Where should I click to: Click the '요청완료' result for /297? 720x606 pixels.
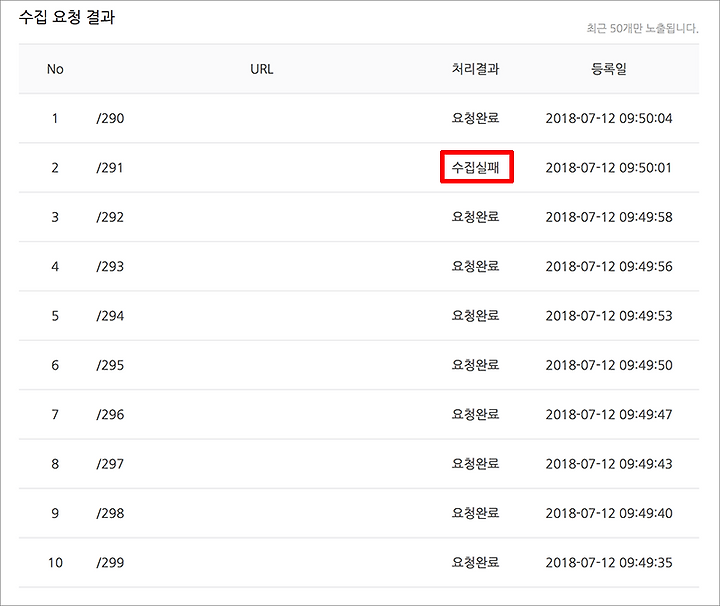[x=475, y=464]
